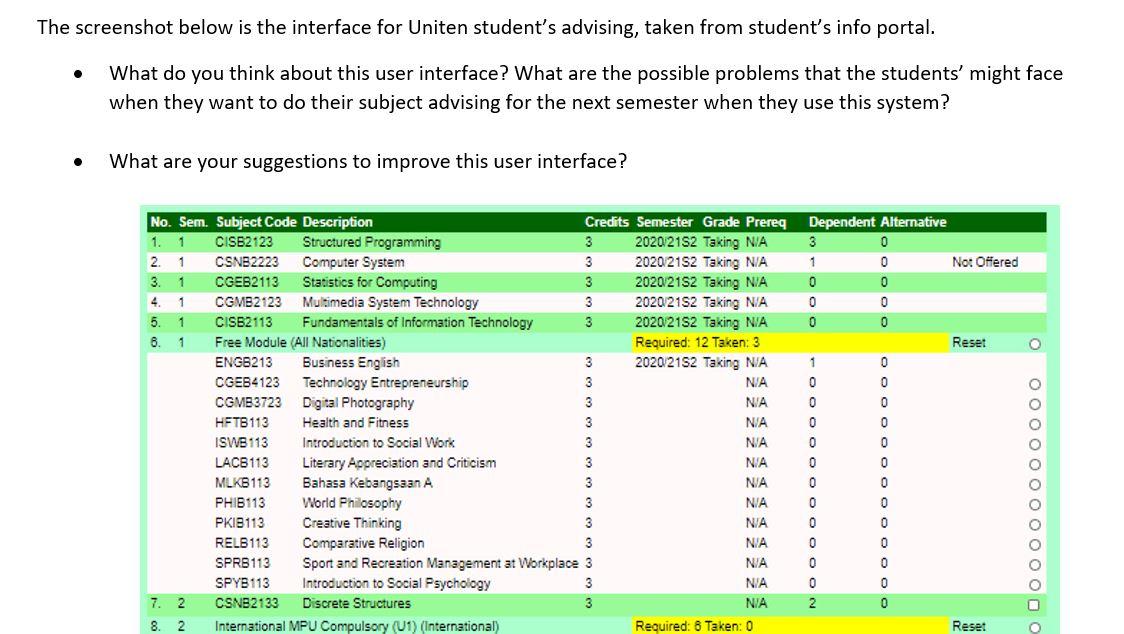1124x634 pixels.
Task: Click subject code ENGB213
Action: coord(241,362)
